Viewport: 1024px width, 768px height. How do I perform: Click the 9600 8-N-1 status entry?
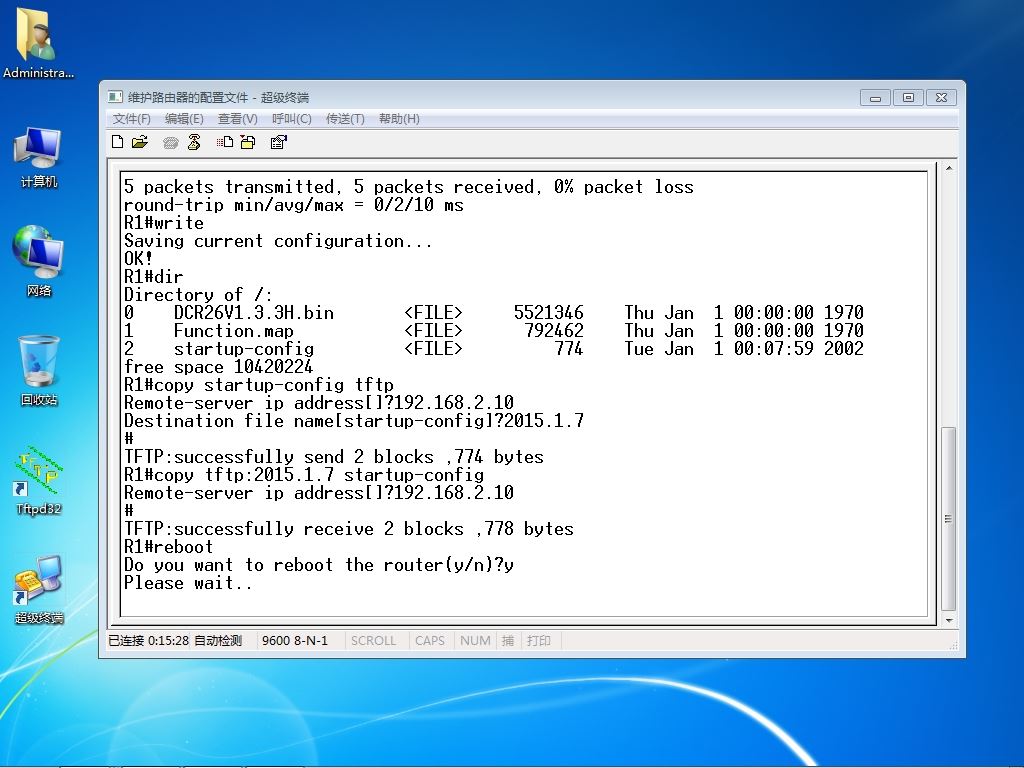(295, 641)
